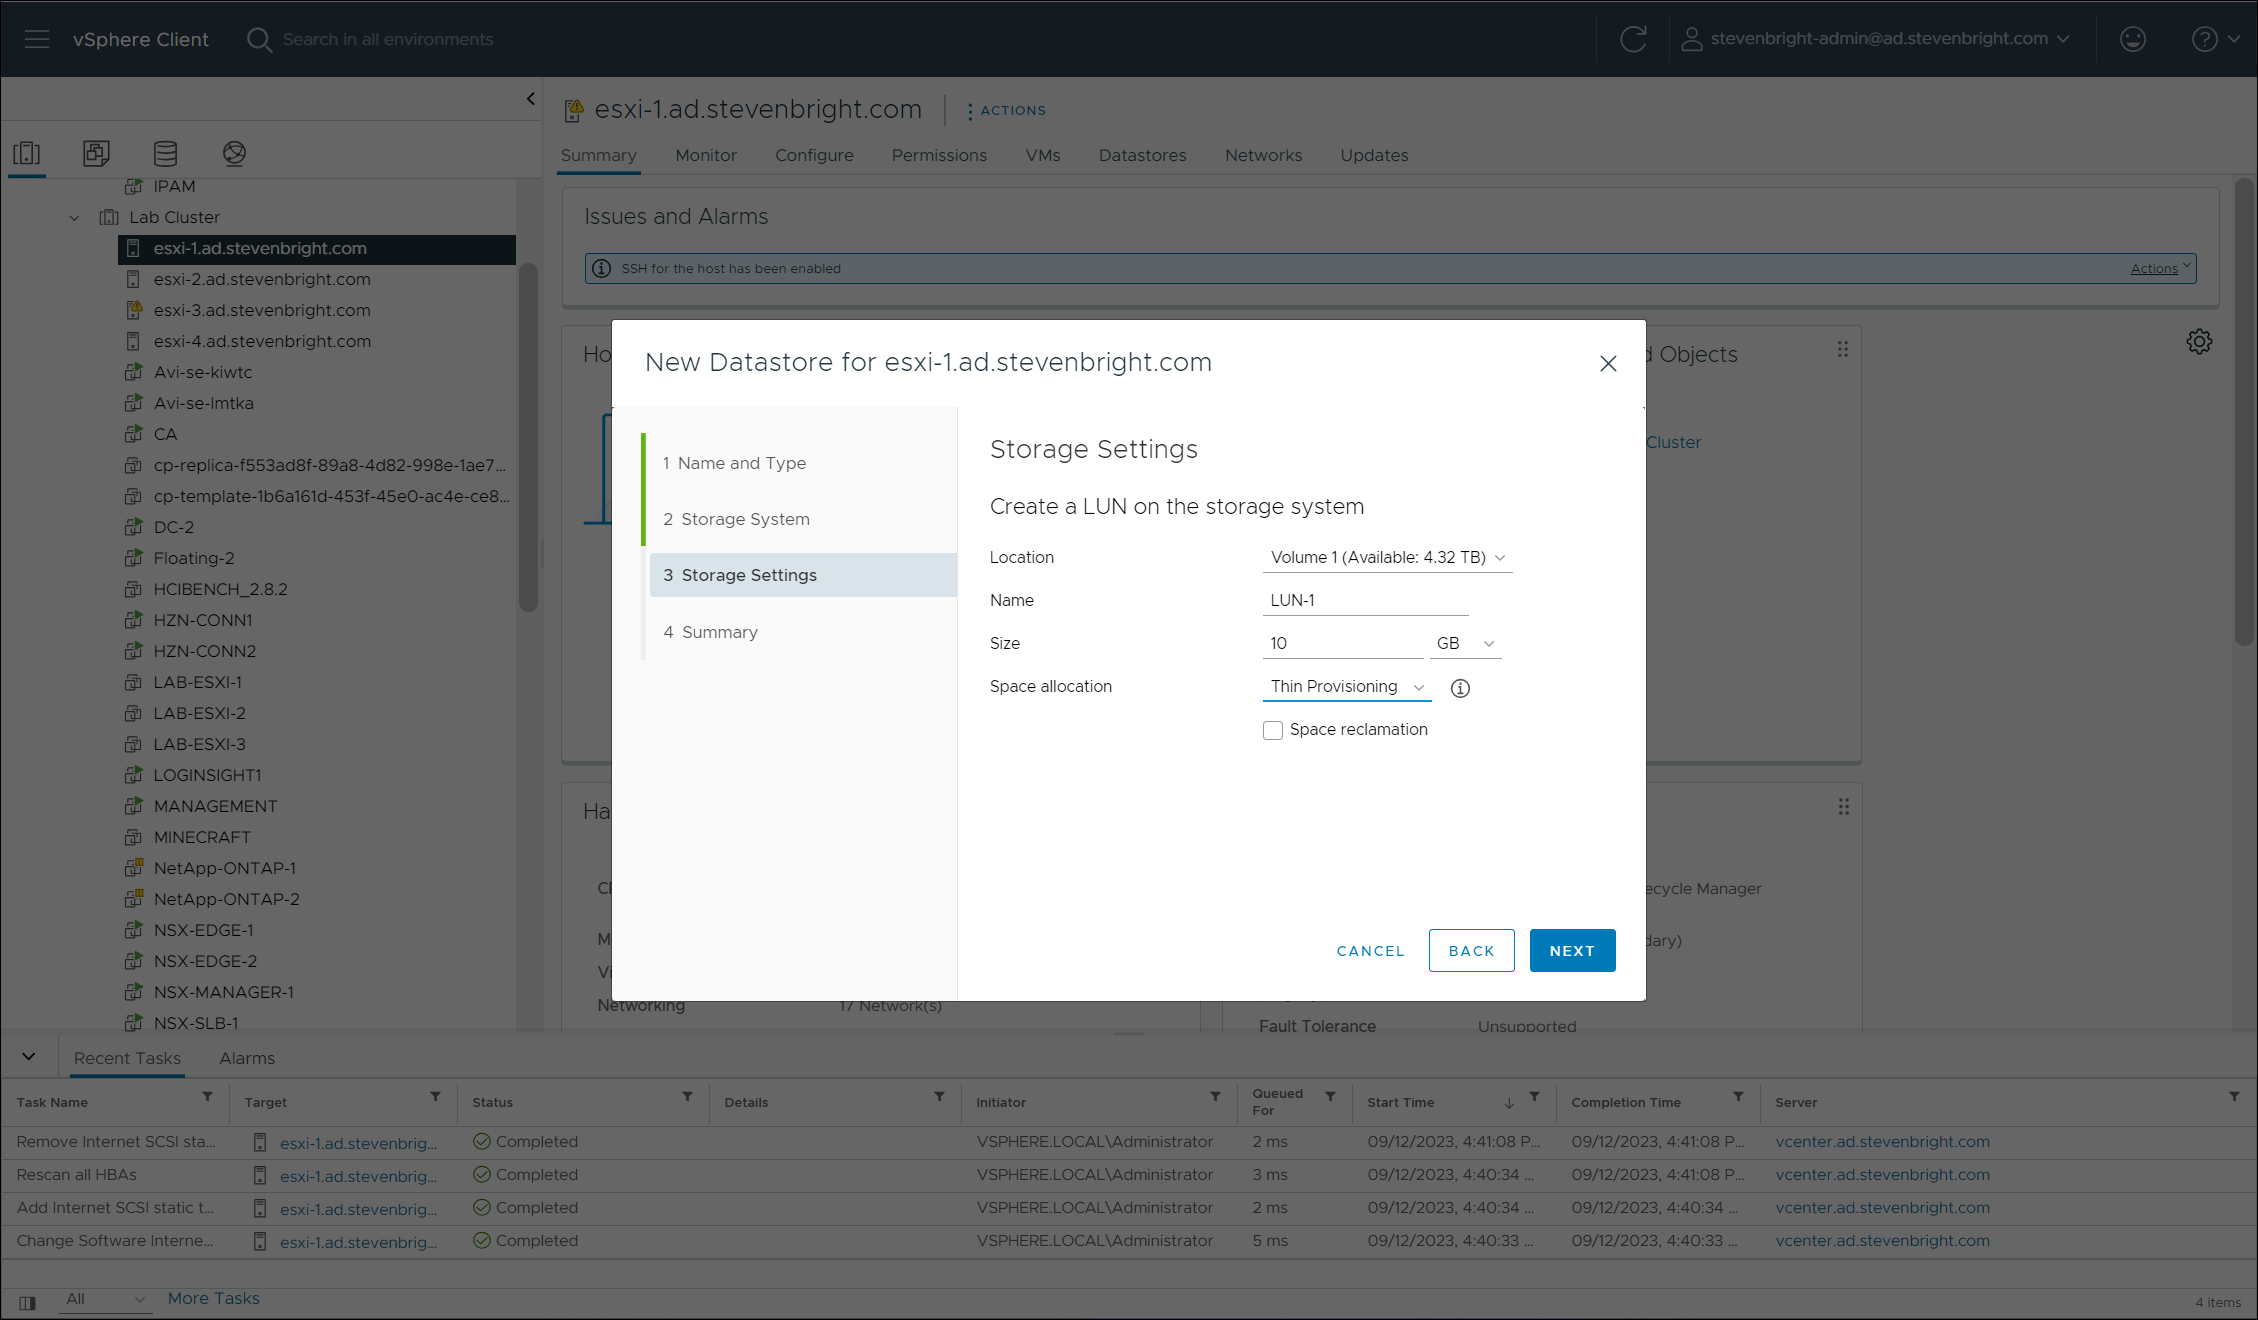Filter the Status column in tasks
The width and height of the screenshot is (2258, 1320).
coord(687,1097)
